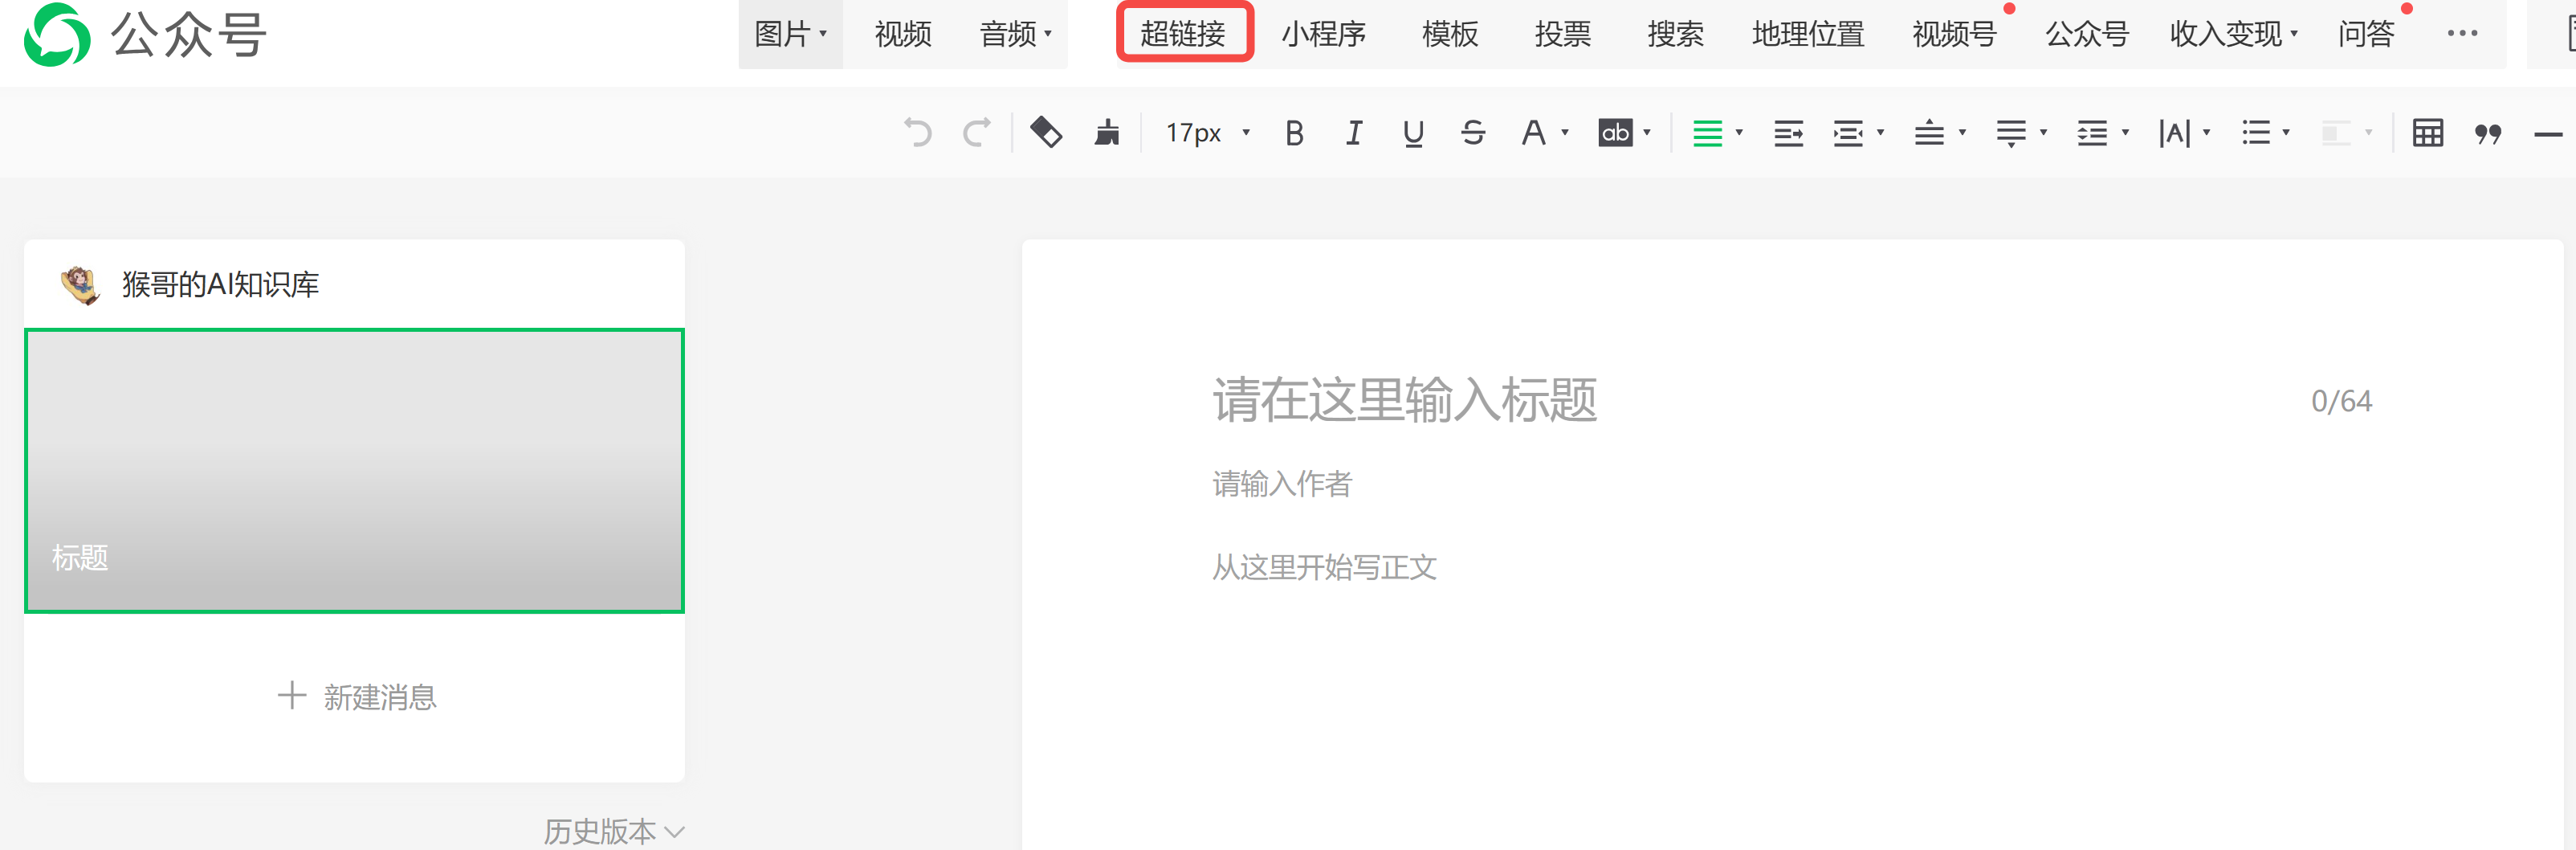Click the 0/64 title character counter
The height and width of the screenshot is (850, 2576).
coord(2341,401)
